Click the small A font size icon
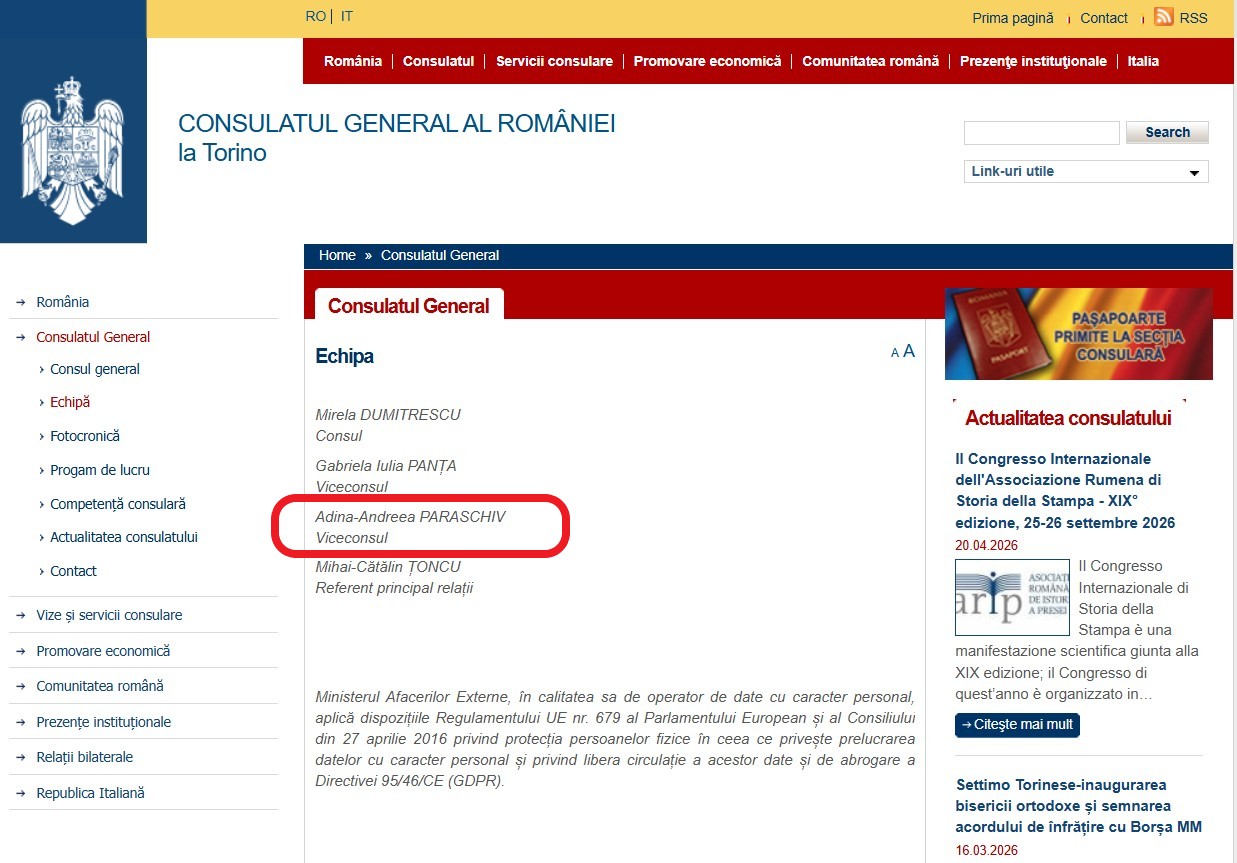 pos(895,353)
